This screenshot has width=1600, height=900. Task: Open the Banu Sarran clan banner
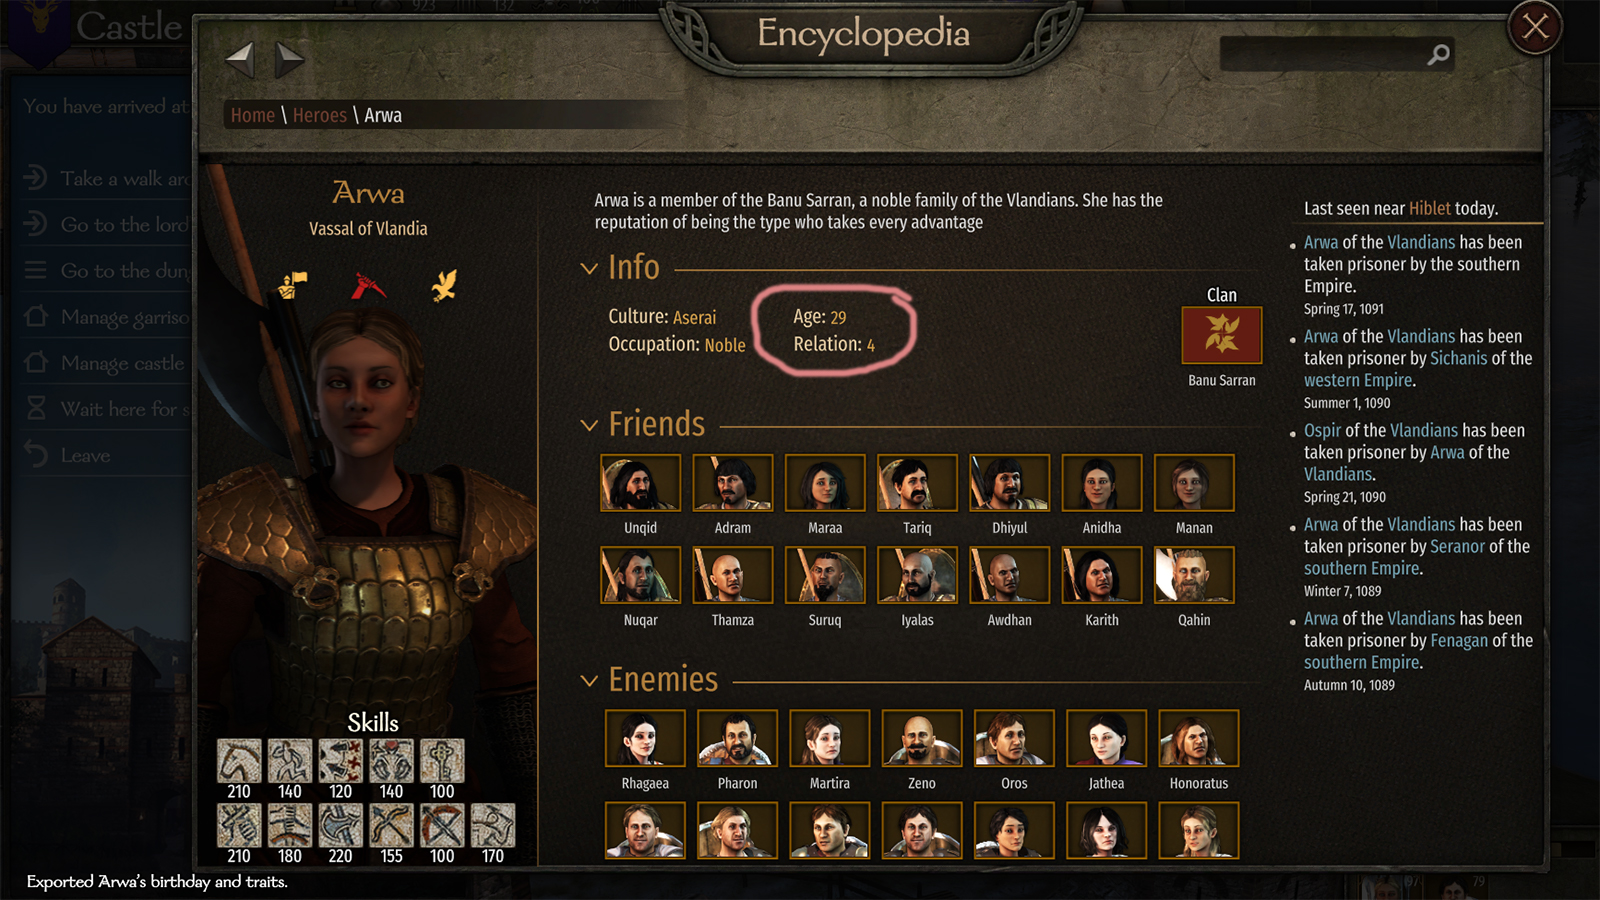pyautogui.click(x=1221, y=335)
